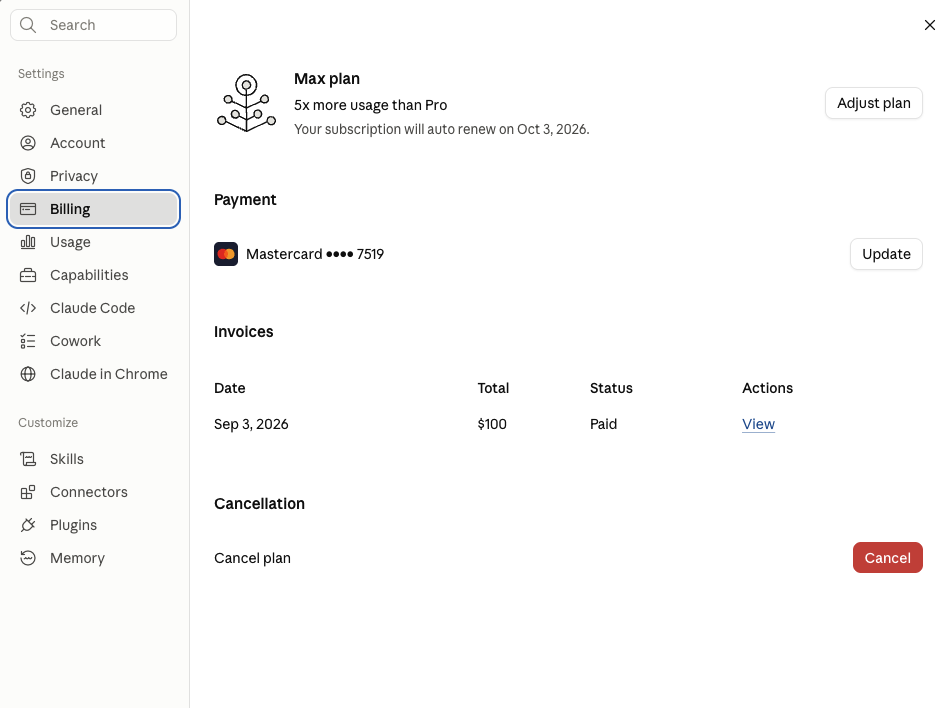The image size is (950, 708).
Task: Focus the settings Search field
Action: tap(93, 25)
